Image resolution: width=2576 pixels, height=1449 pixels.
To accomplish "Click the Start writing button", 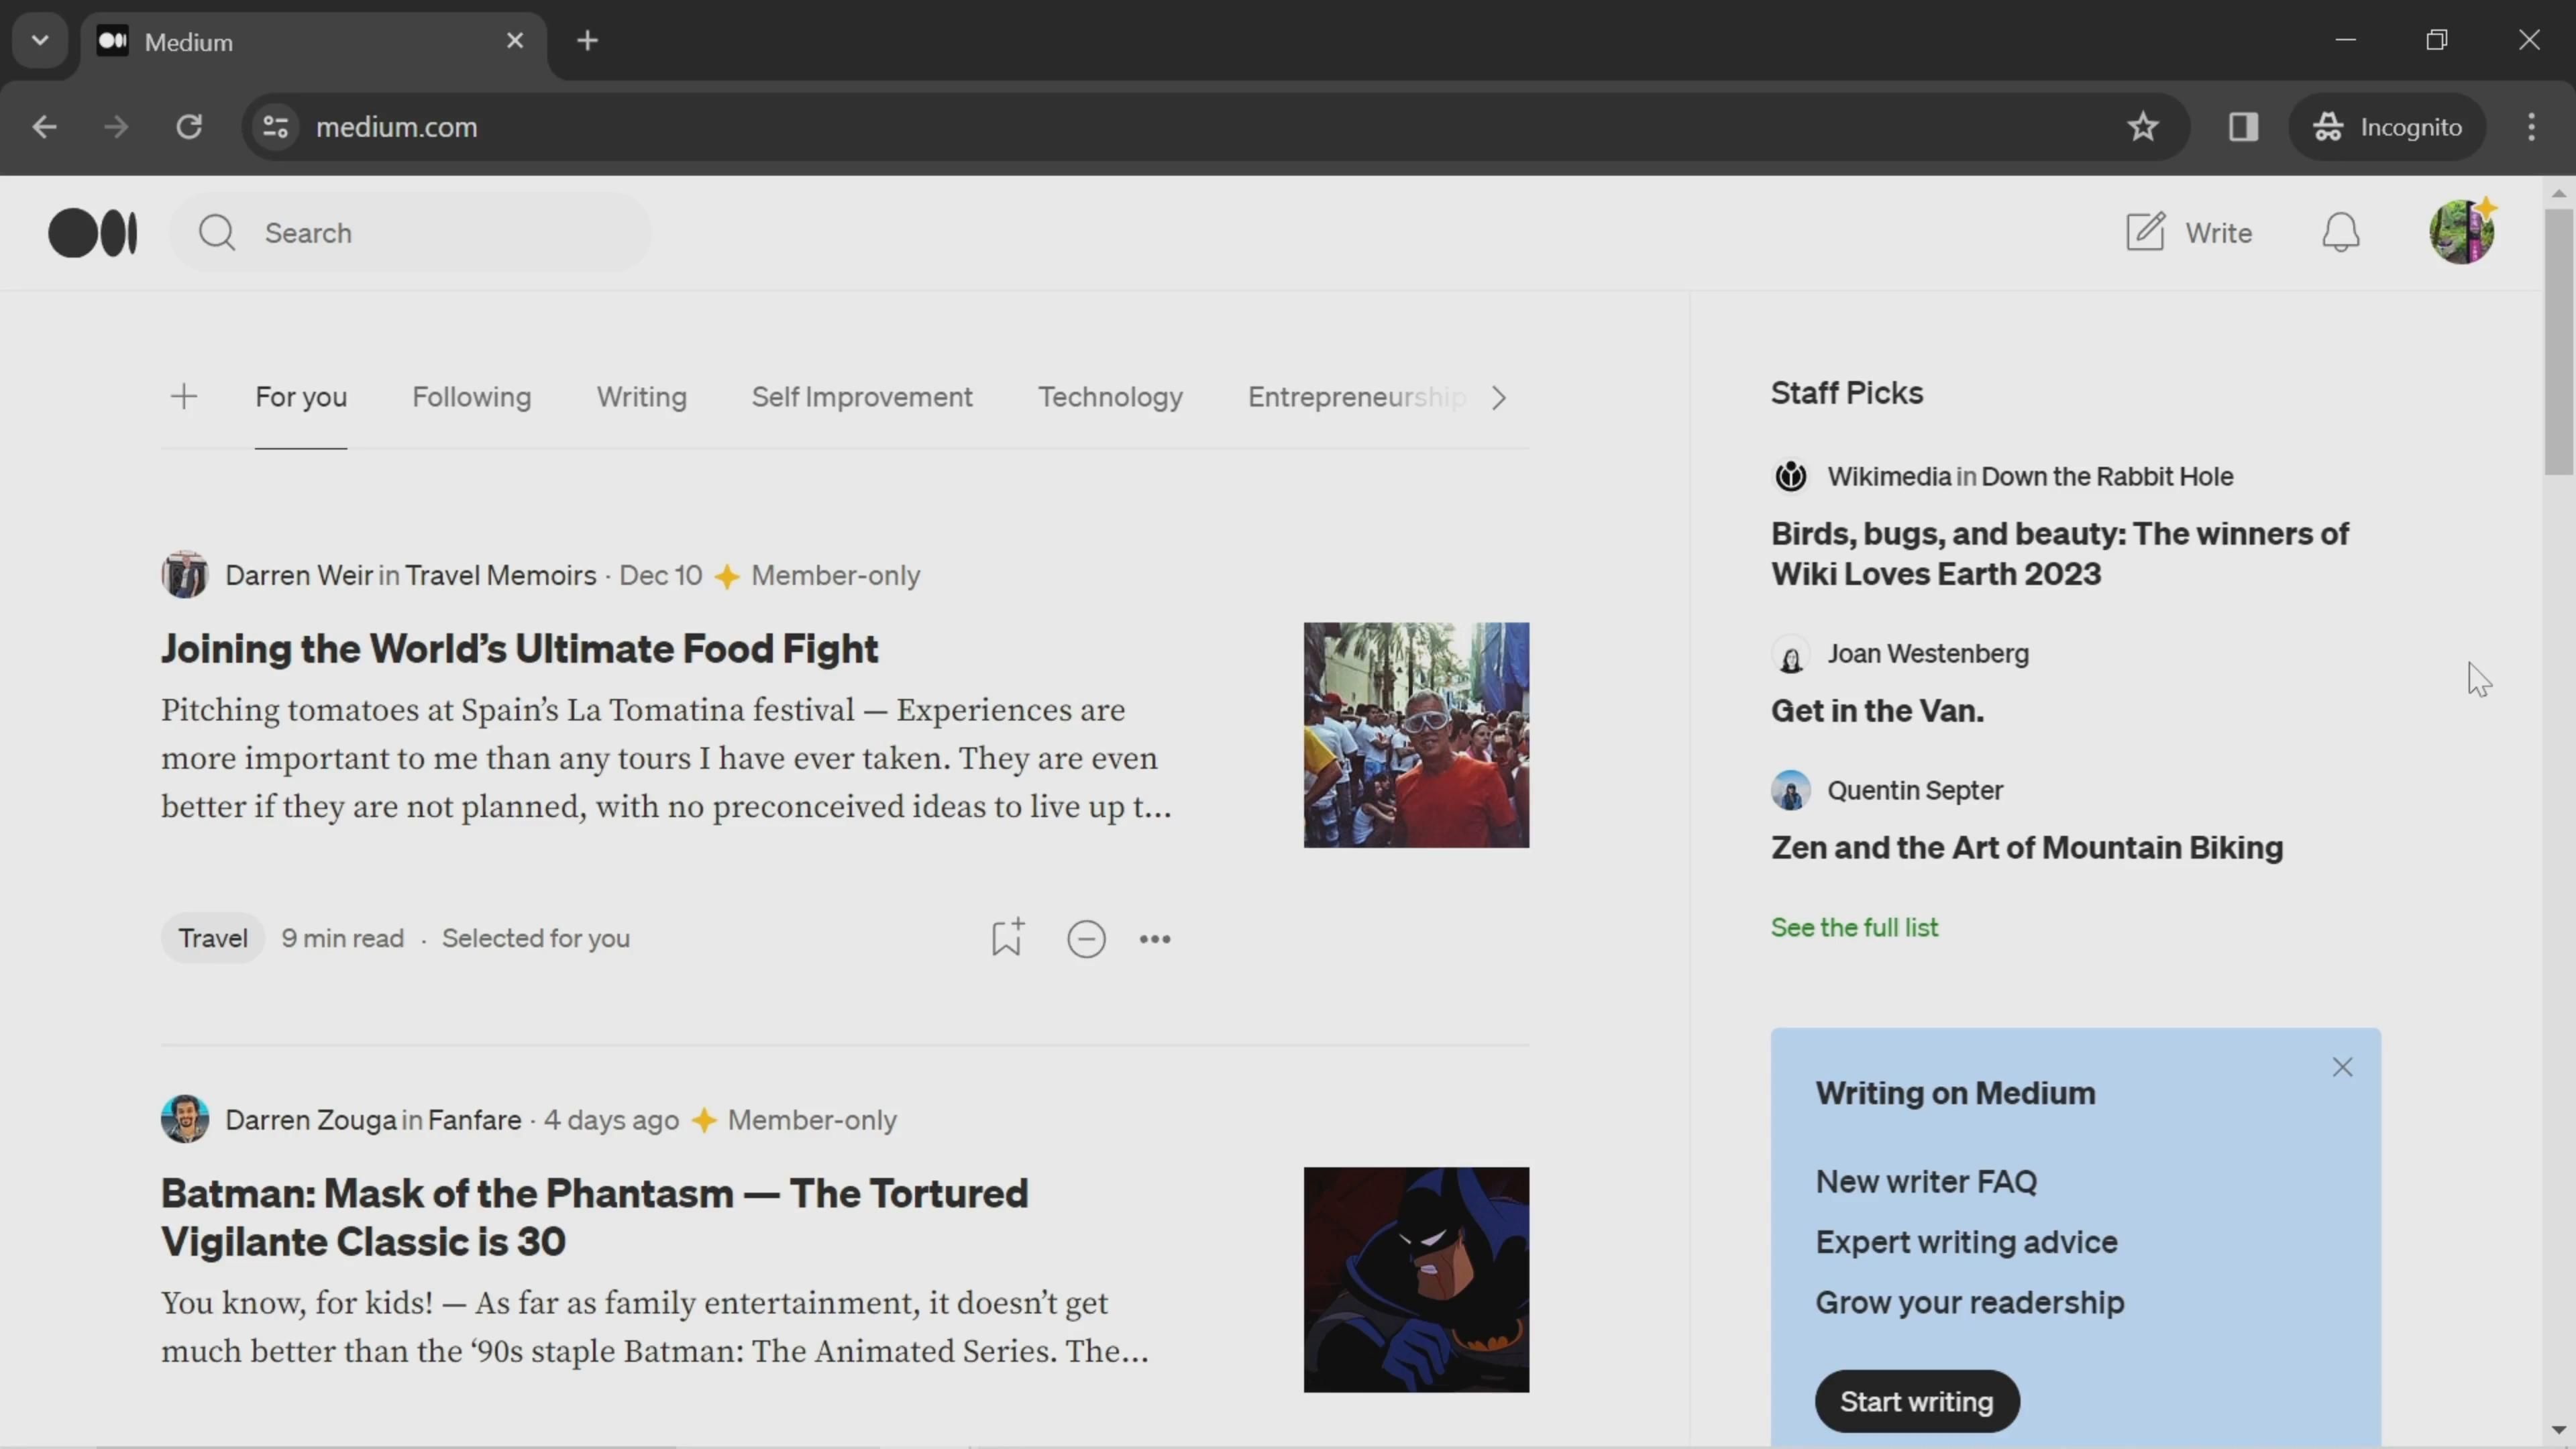I will click(1916, 1401).
